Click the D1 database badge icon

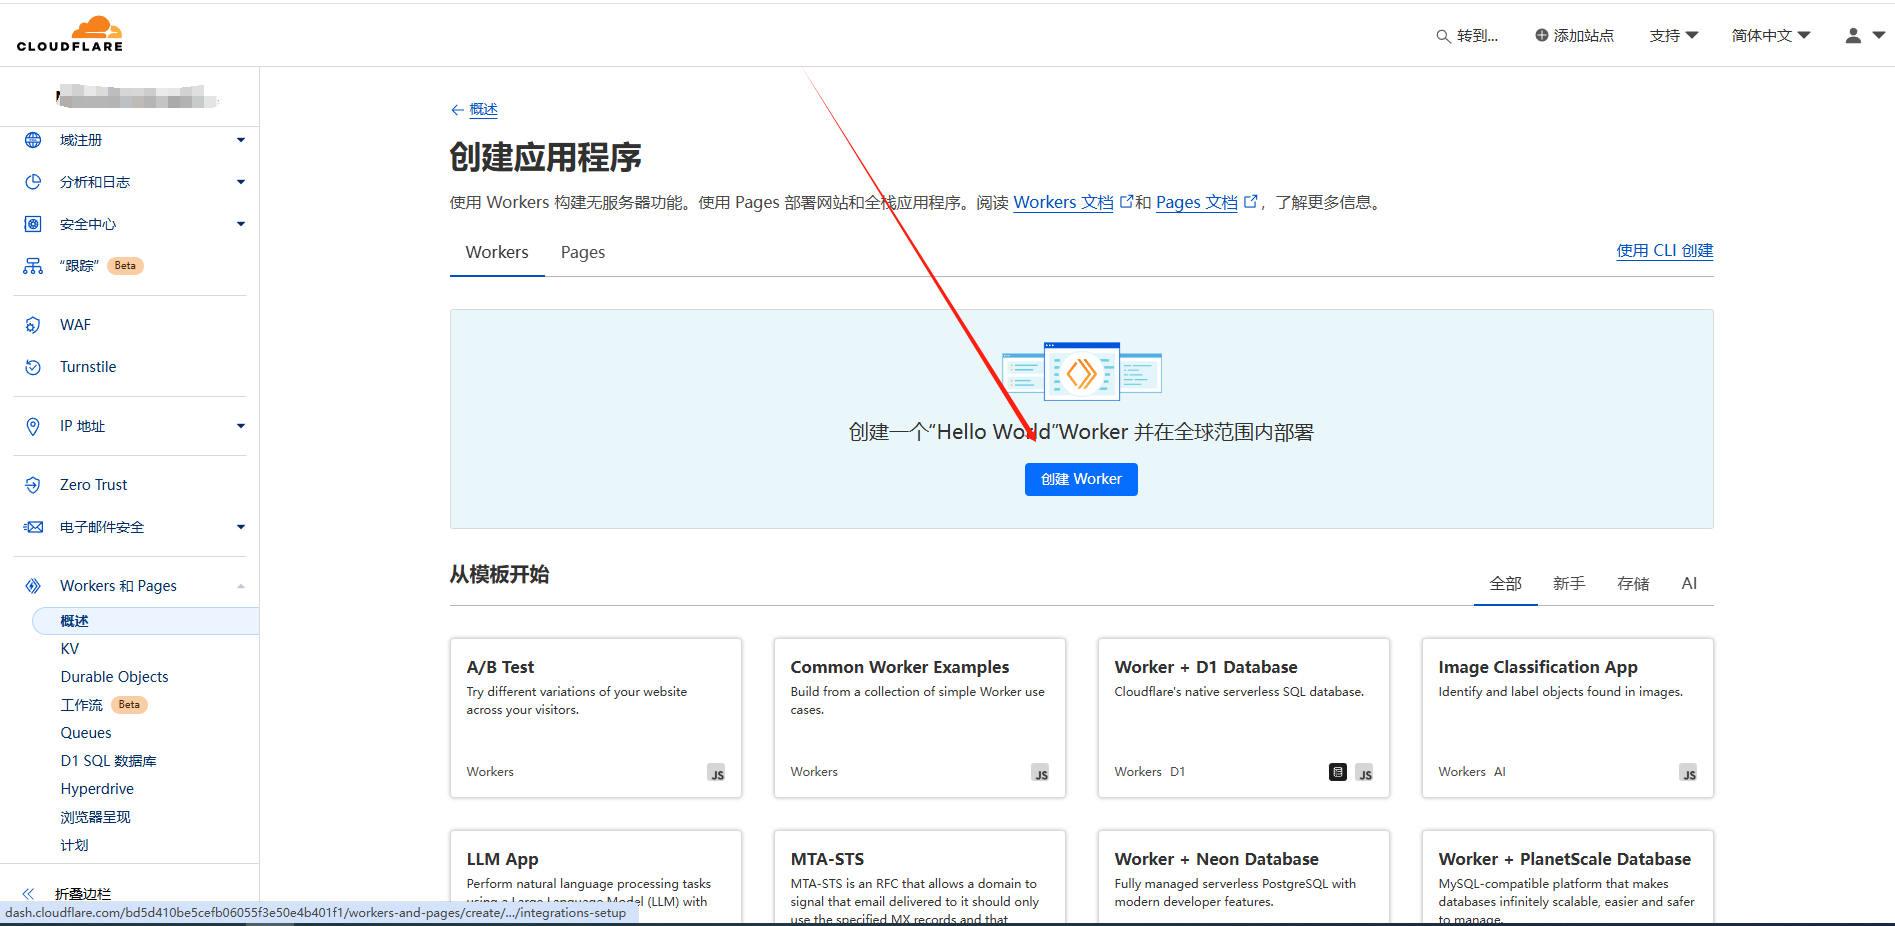[1338, 772]
